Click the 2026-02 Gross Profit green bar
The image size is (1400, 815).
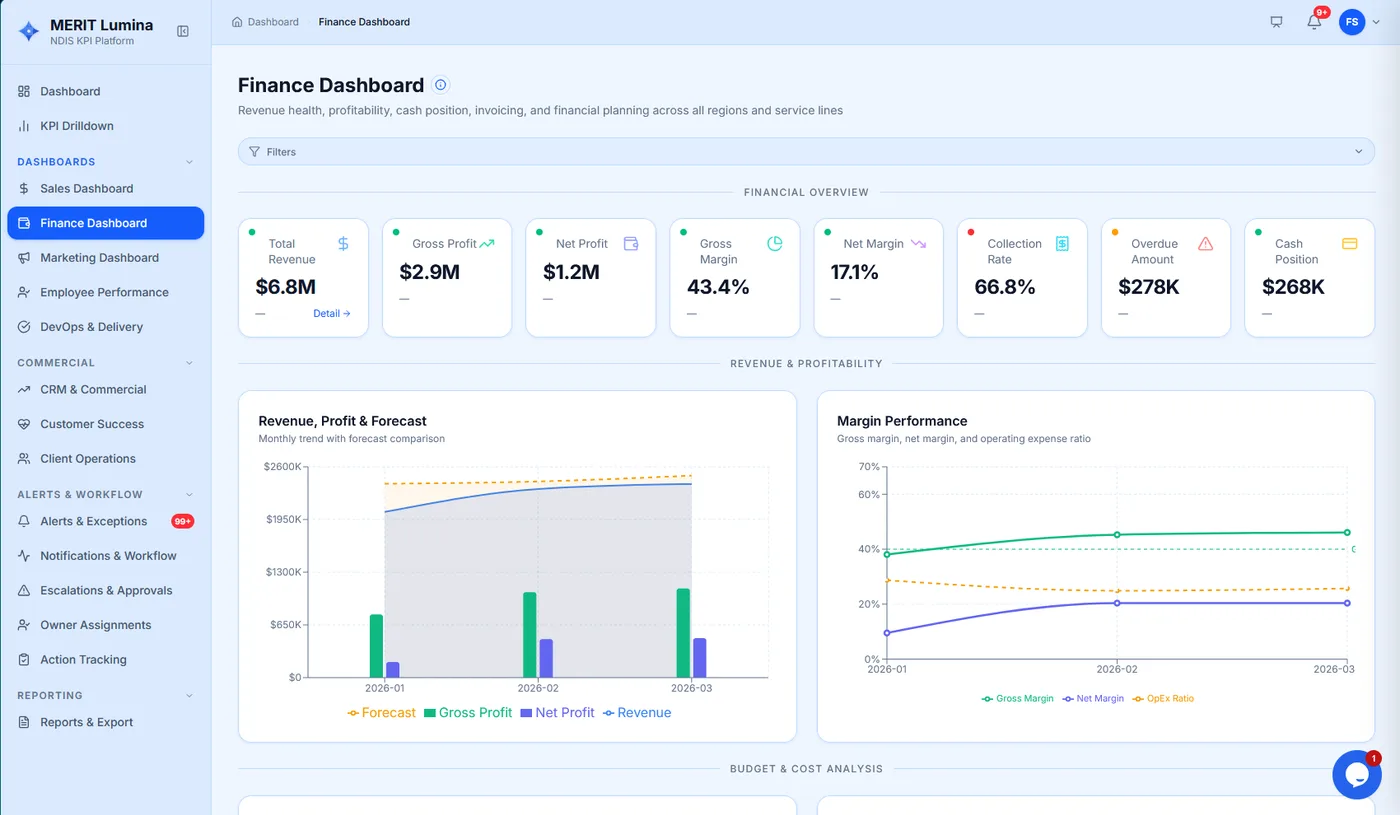[530, 635]
